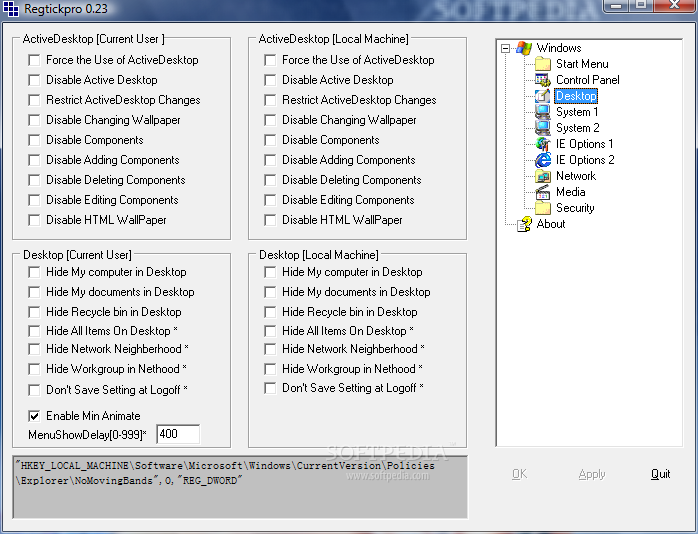Click the IE Options 1 icon
Image resolution: width=698 pixels, height=534 pixels.
(543, 144)
